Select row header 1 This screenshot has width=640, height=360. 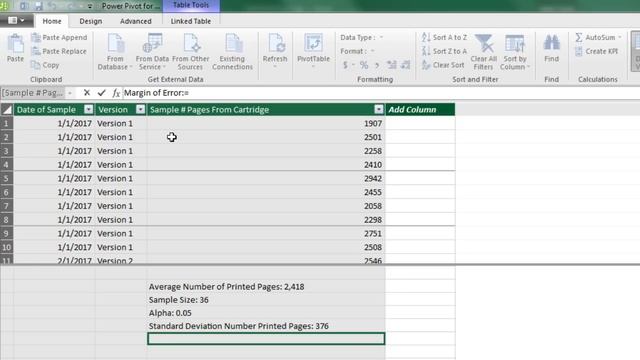(7, 123)
